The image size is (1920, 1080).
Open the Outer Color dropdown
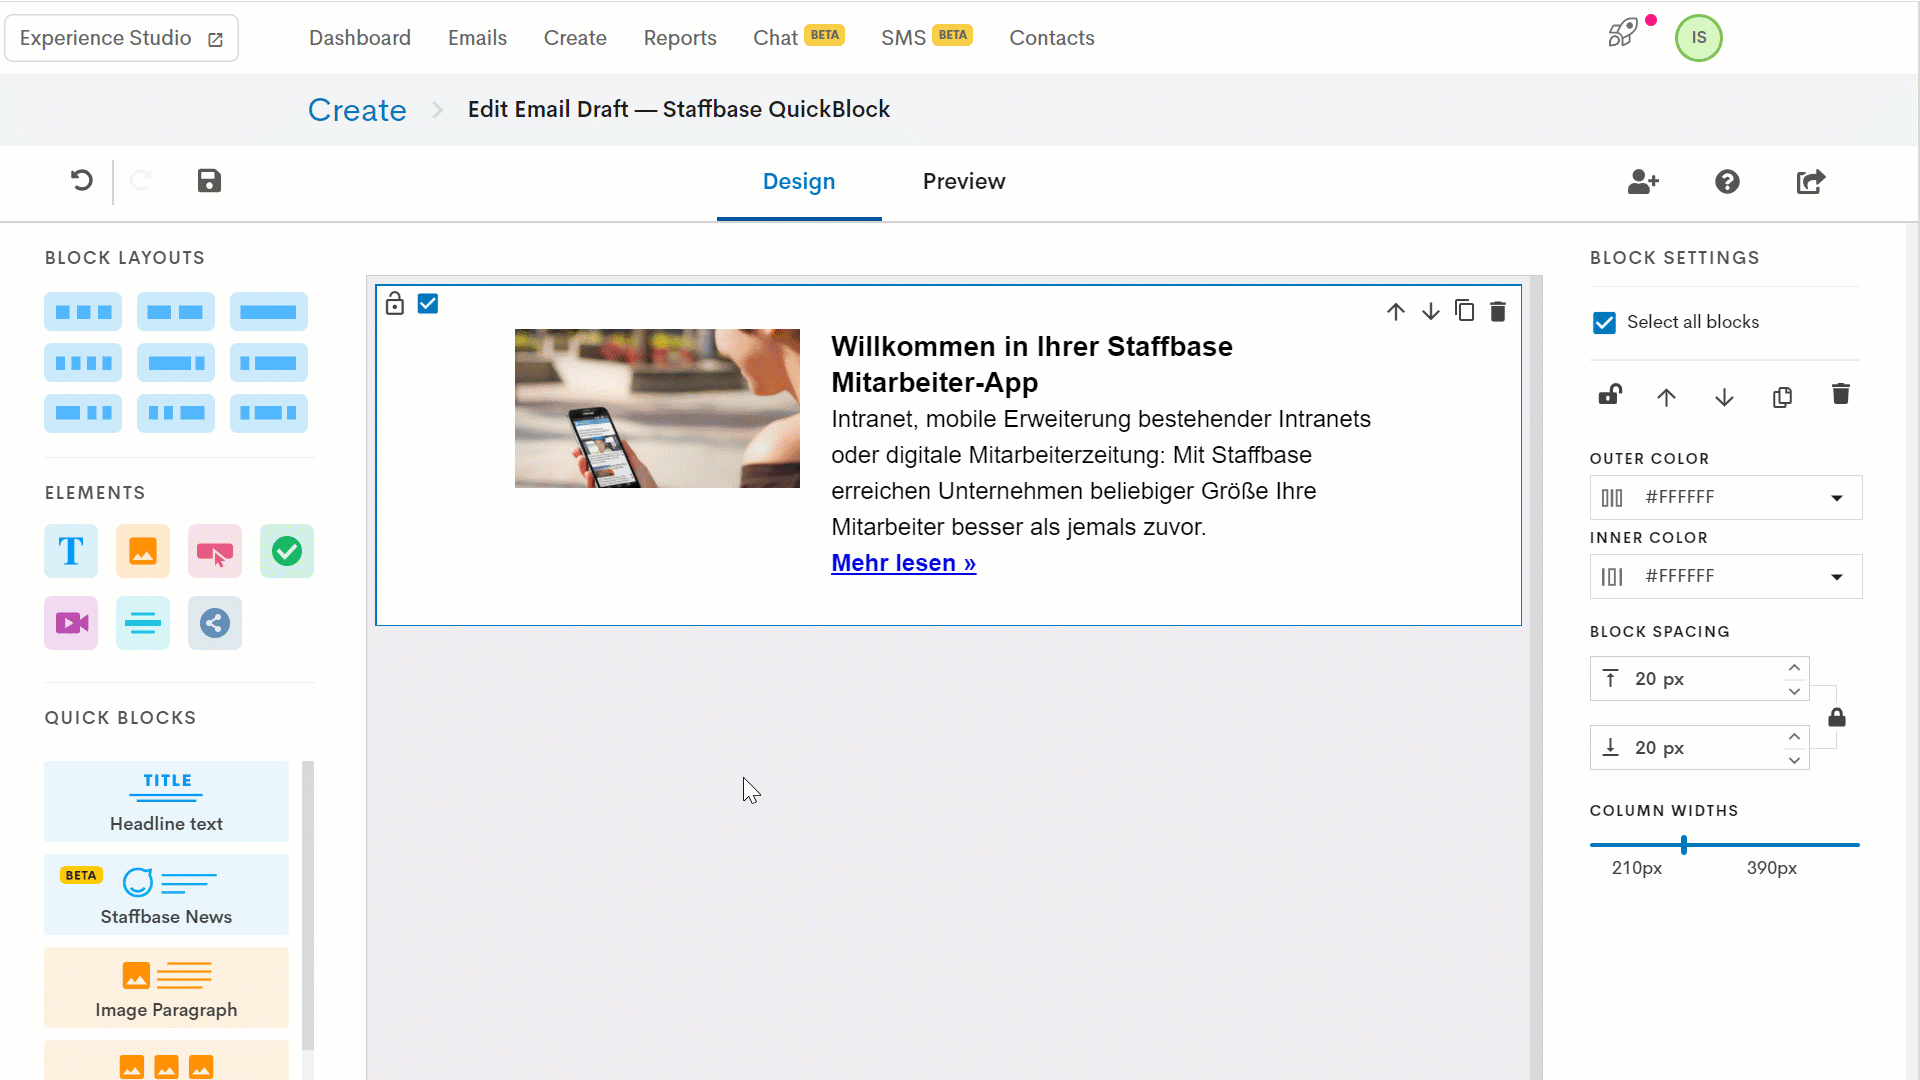pyautogui.click(x=1726, y=498)
